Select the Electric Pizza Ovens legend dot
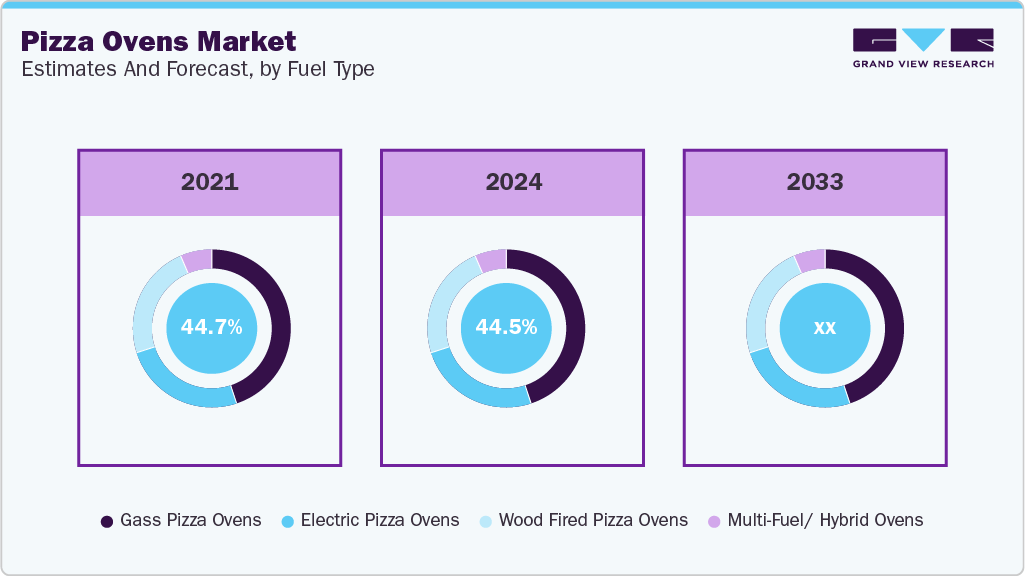 [x=288, y=521]
